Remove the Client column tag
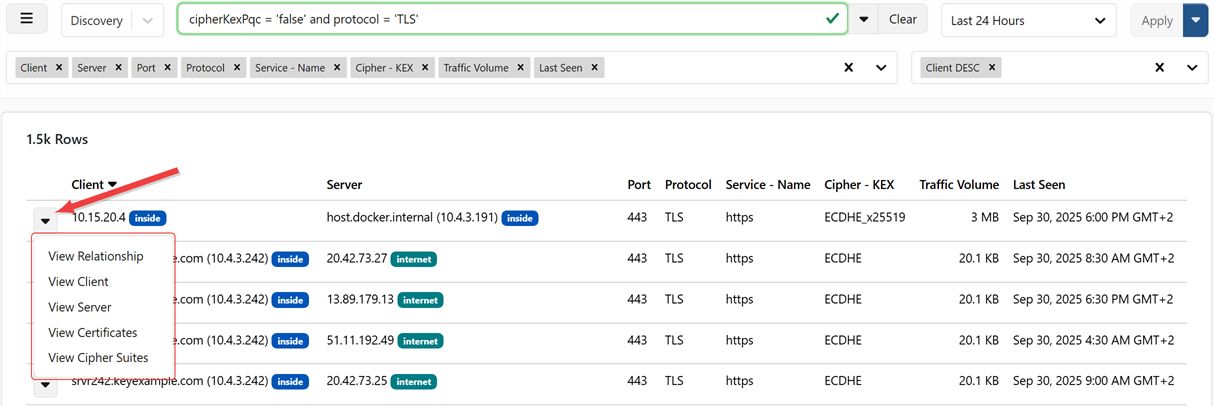The image size is (1214, 406). coord(59,68)
